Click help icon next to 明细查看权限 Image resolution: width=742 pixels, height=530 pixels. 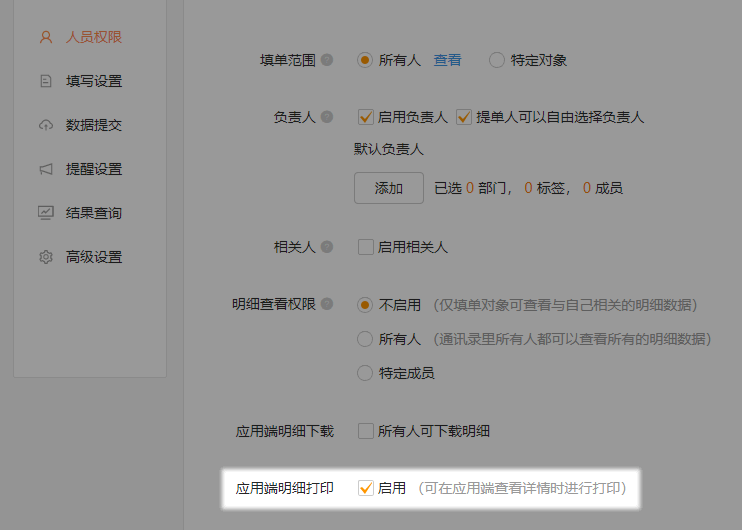pyautogui.click(x=327, y=305)
